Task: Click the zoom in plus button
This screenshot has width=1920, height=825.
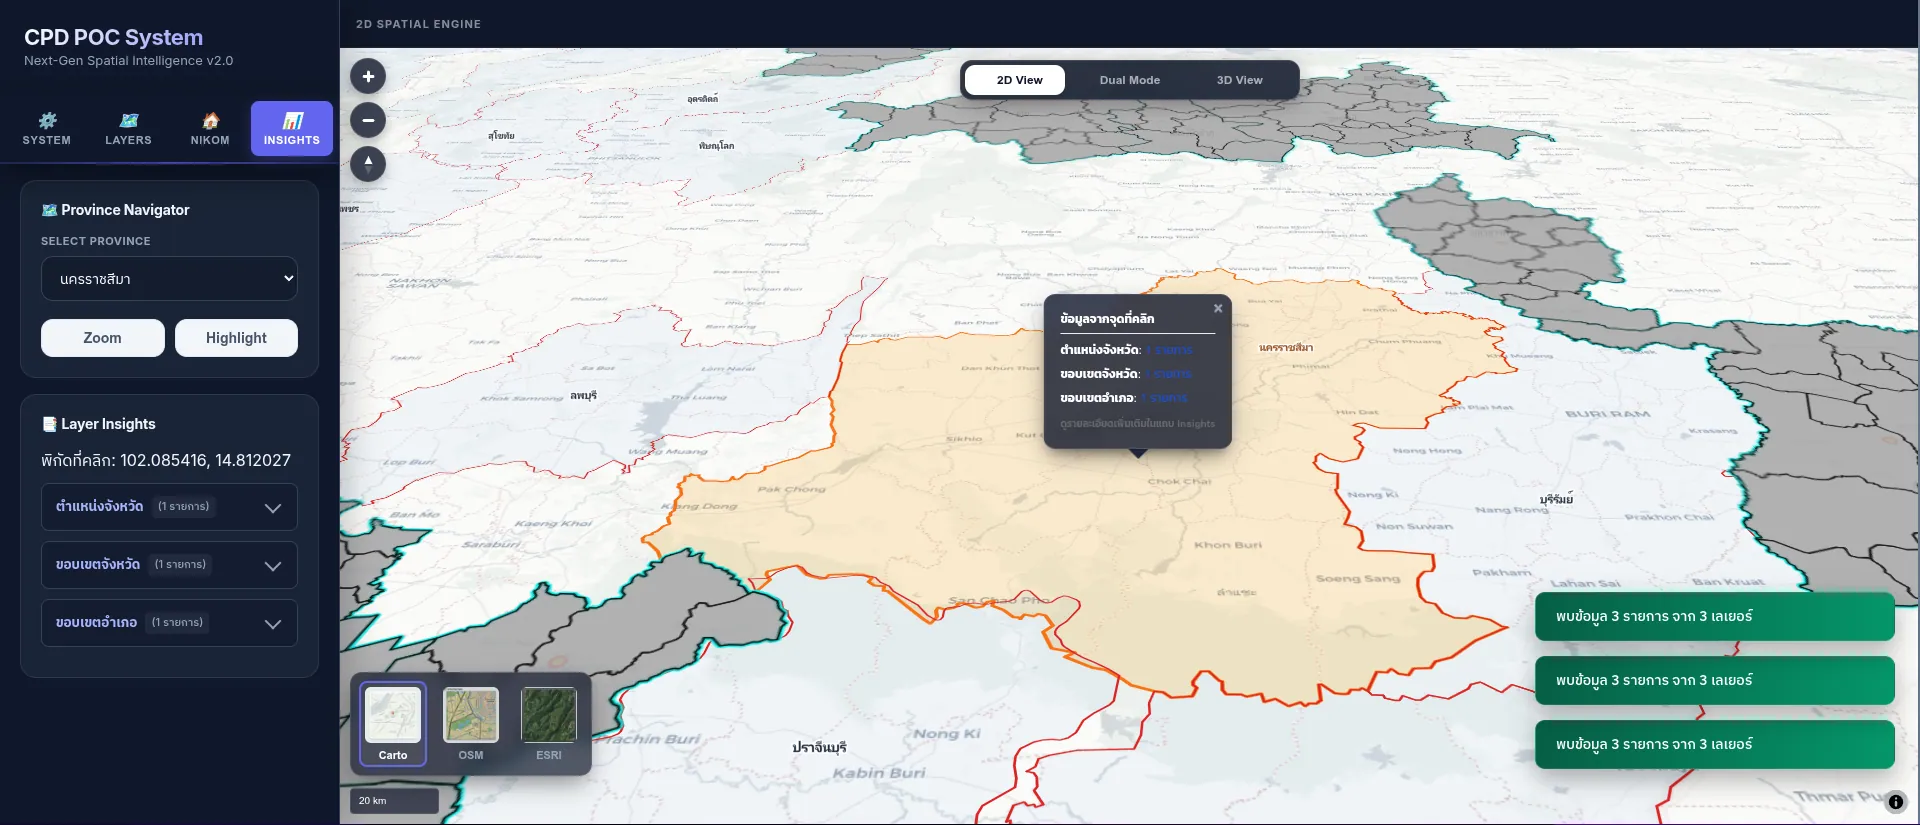Action: point(368,76)
